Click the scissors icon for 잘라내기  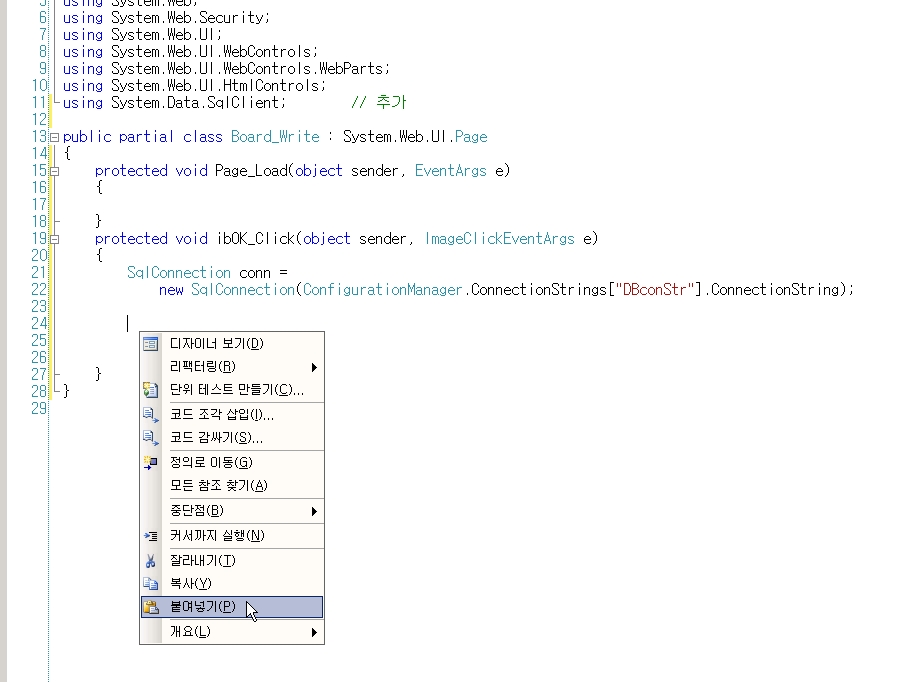[x=150, y=561]
